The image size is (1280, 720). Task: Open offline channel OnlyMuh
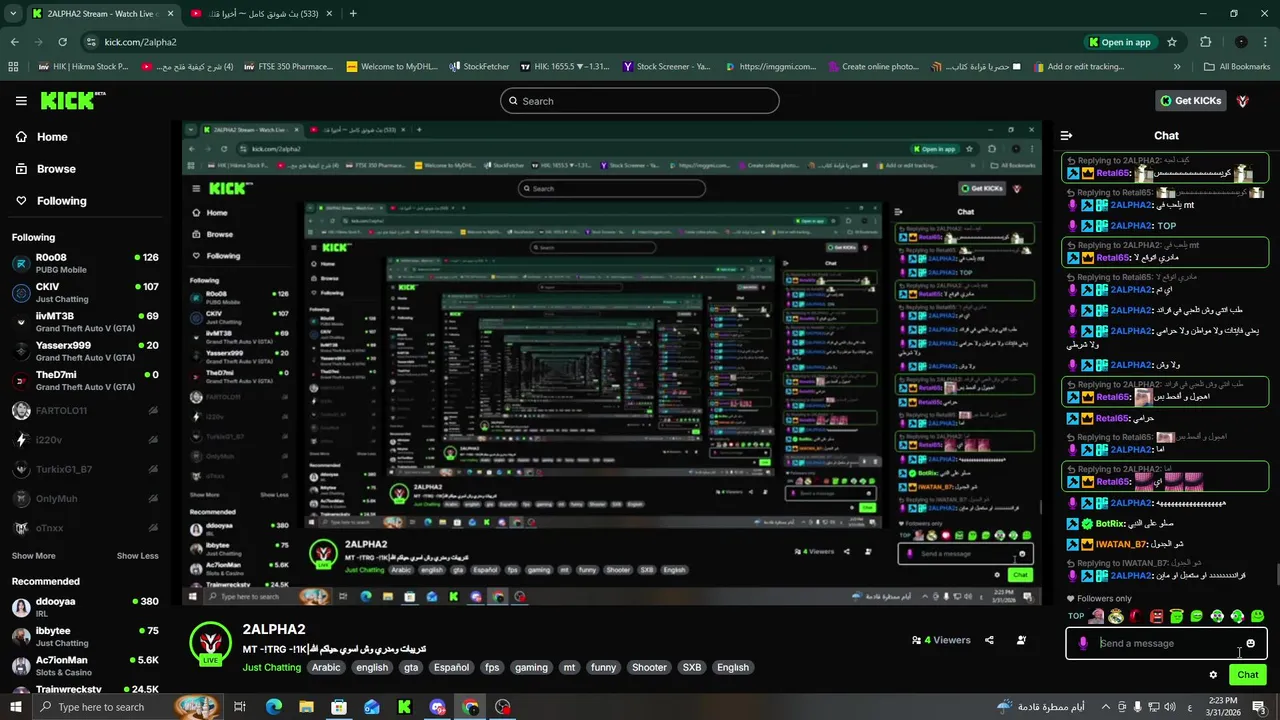pyautogui.click(x=85, y=498)
